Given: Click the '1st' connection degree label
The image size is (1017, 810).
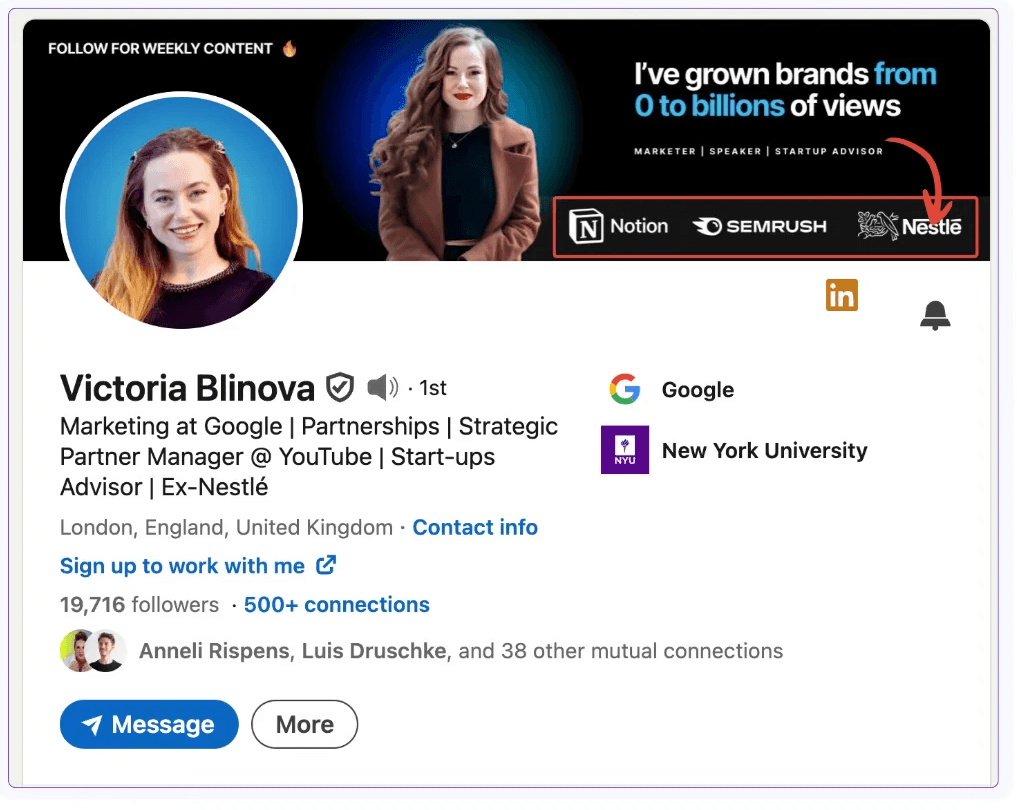Looking at the screenshot, I should [433, 388].
